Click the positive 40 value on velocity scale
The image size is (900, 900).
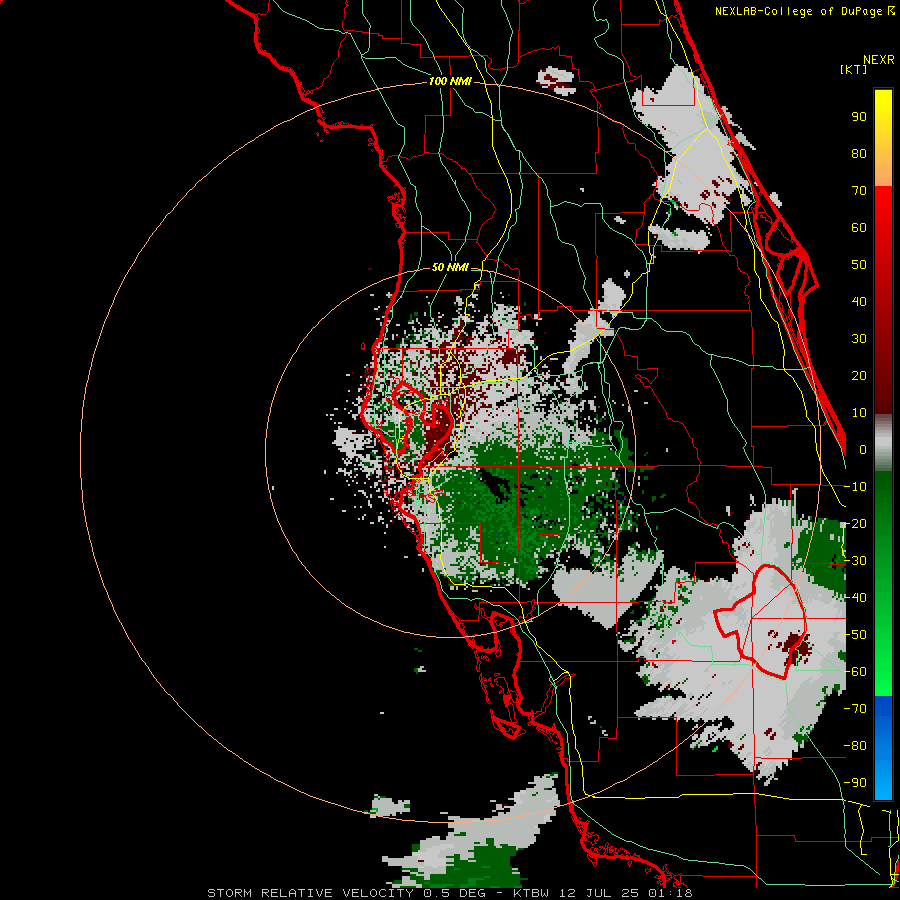(x=859, y=301)
